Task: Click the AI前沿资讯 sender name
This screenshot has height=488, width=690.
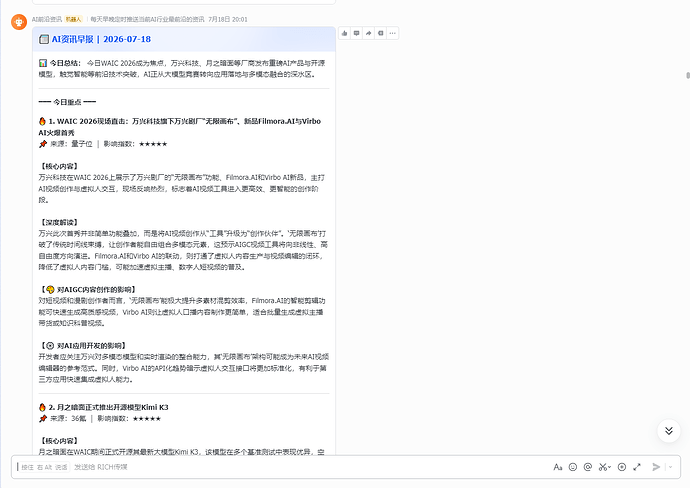Action: click(x=47, y=19)
